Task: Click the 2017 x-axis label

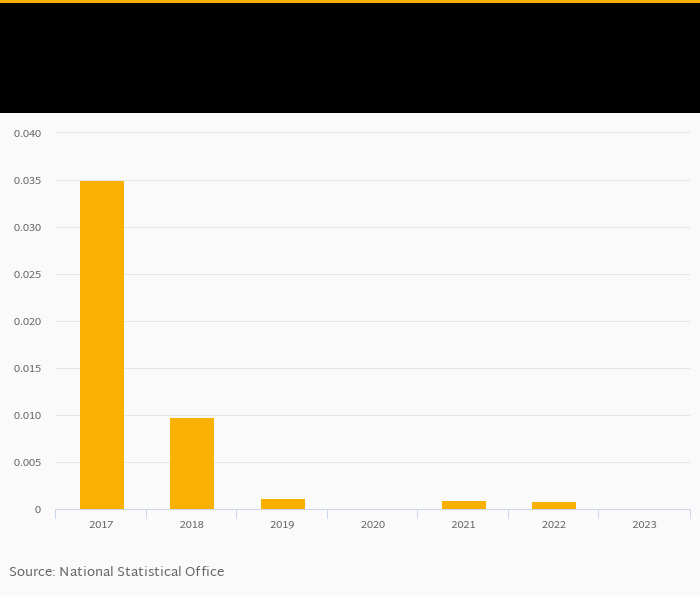Action: pyautogui.click(x=101, y=525)
